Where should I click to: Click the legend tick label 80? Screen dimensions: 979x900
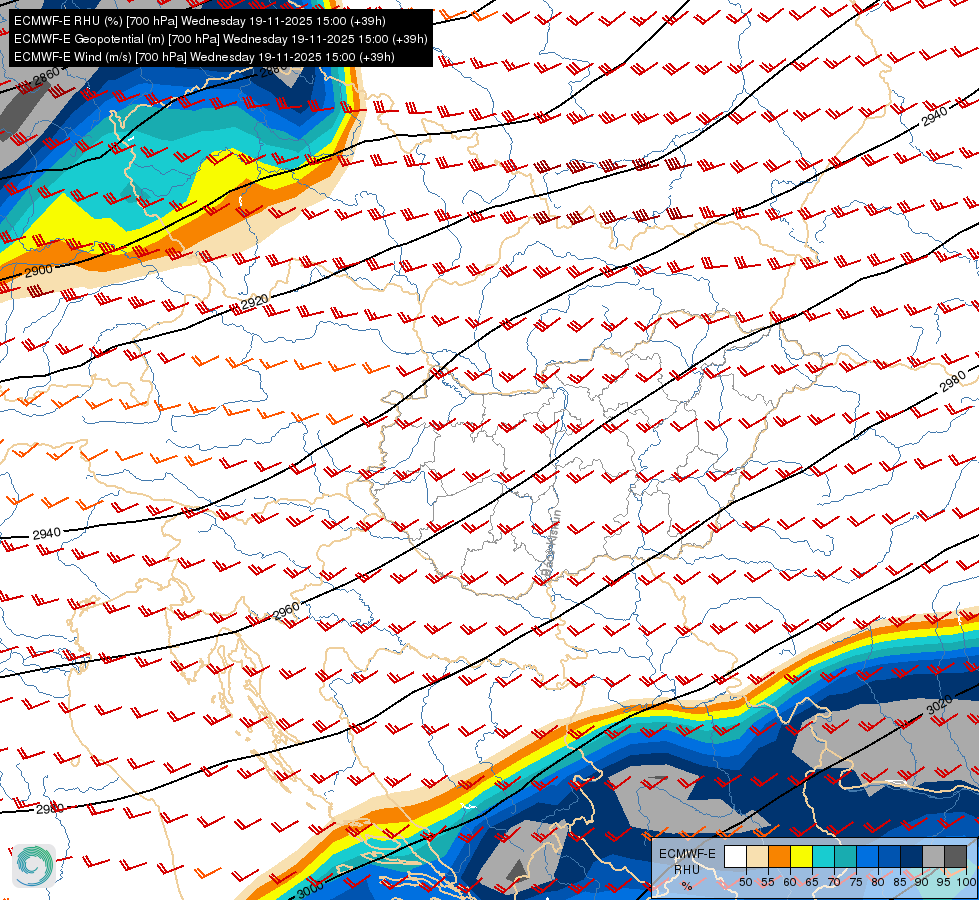click(878, 882)
